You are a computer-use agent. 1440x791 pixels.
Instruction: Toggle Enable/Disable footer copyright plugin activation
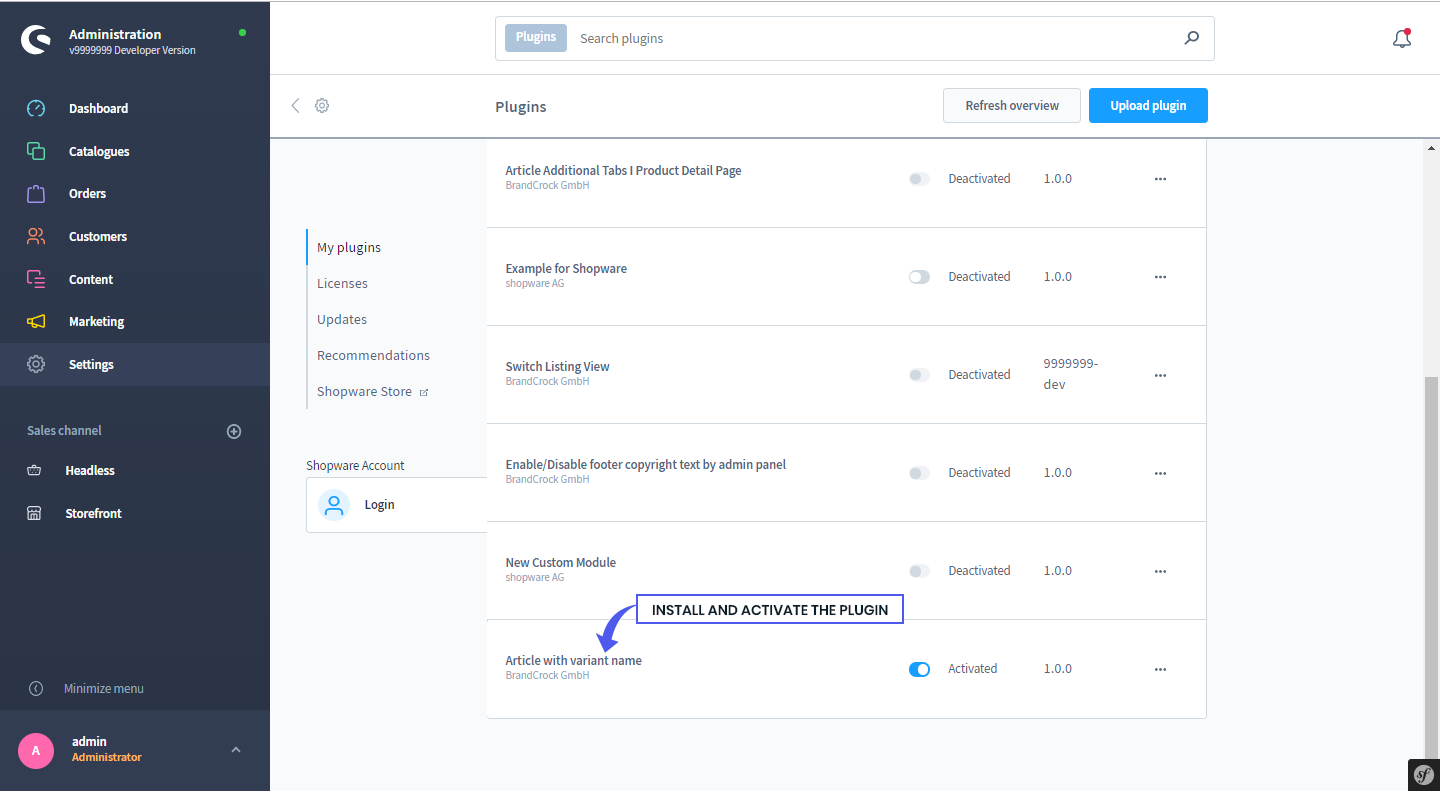click(x=919, y=473)
